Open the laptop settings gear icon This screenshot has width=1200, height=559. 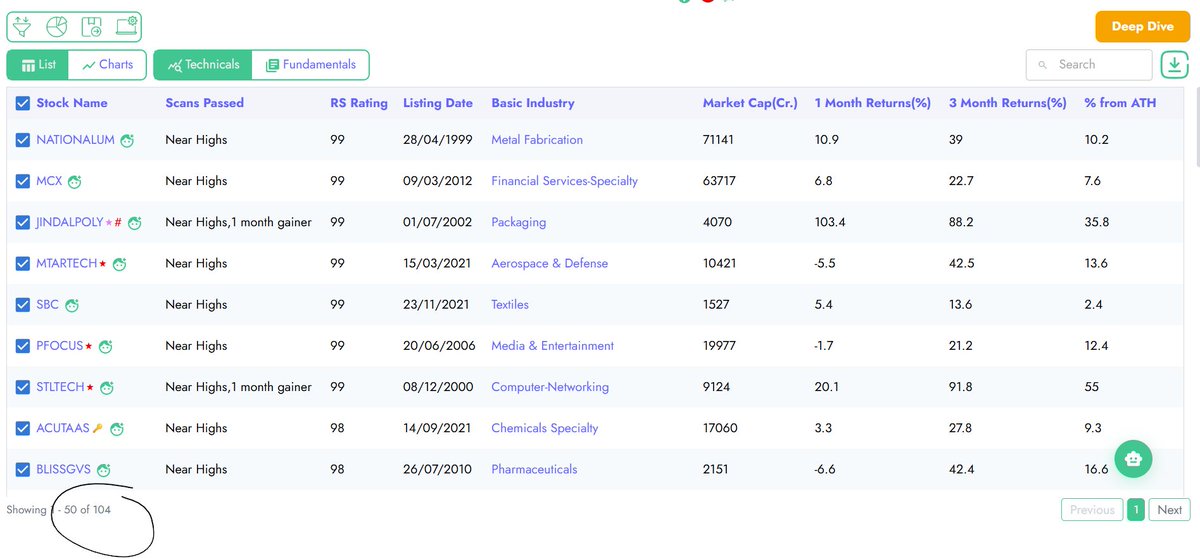click(x=125, y=25)
